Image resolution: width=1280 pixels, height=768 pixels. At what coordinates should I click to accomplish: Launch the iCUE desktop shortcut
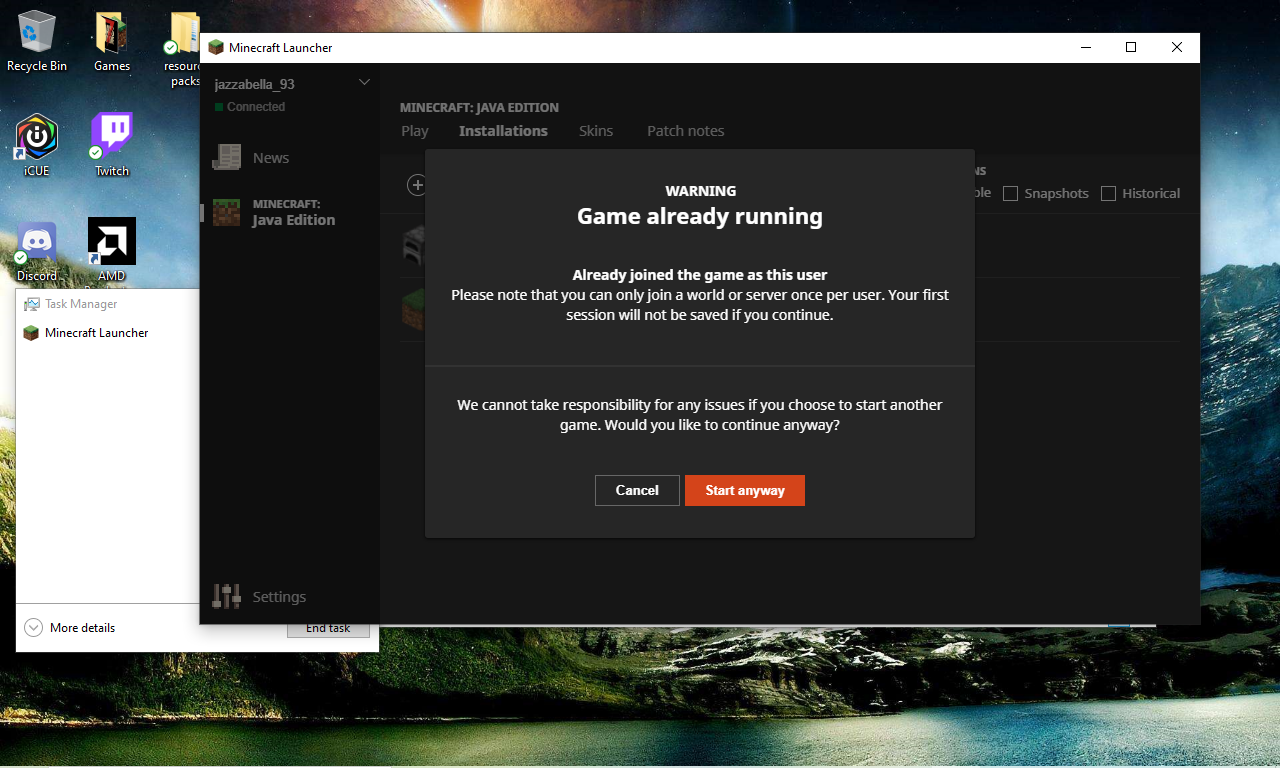click(x=37, y=146)
